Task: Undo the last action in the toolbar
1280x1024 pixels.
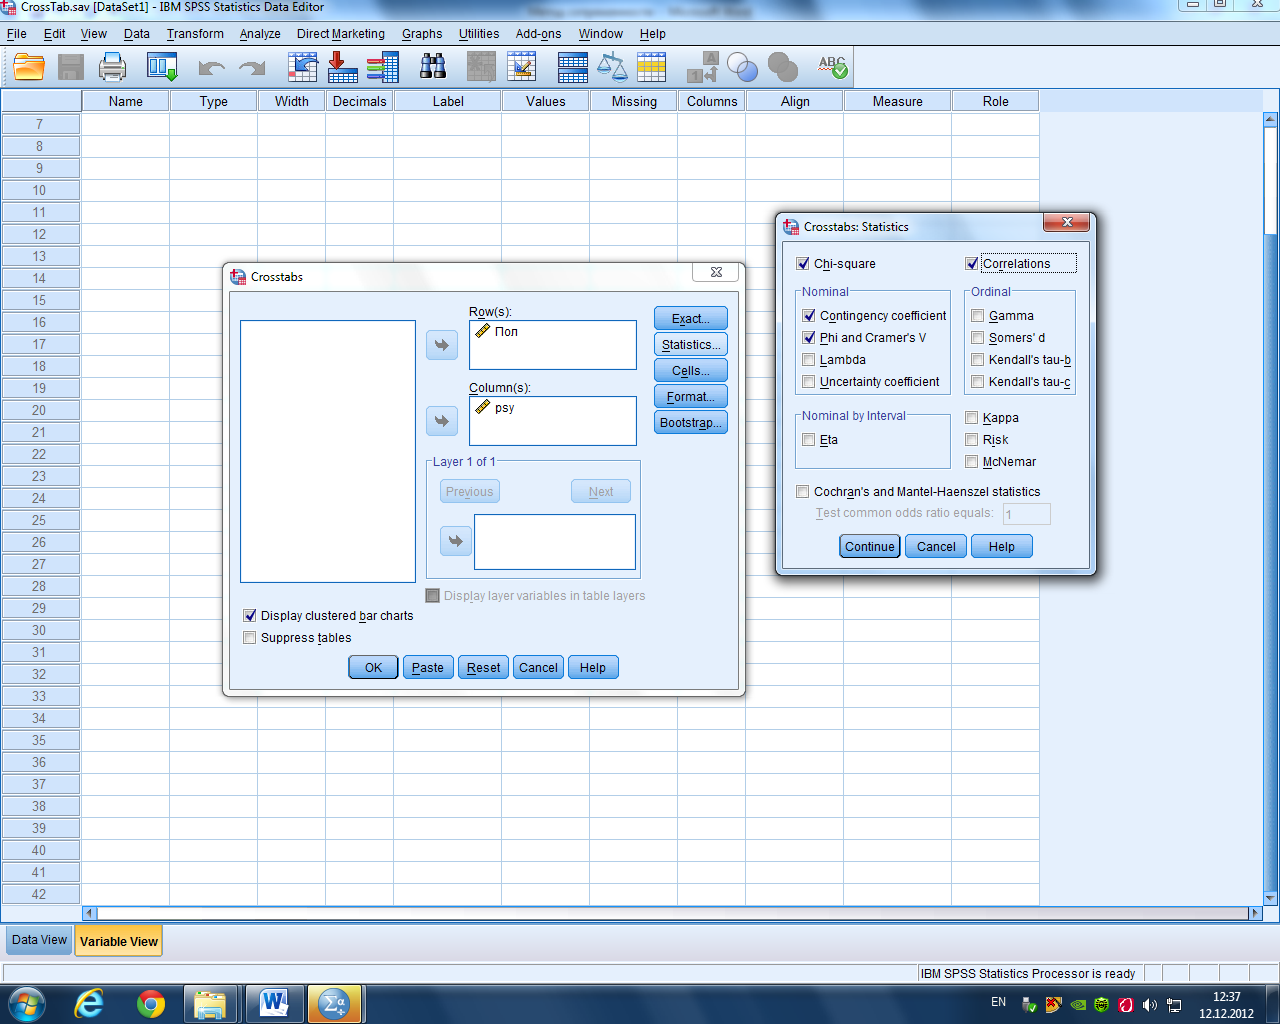Action: click(x=211, y=68)
